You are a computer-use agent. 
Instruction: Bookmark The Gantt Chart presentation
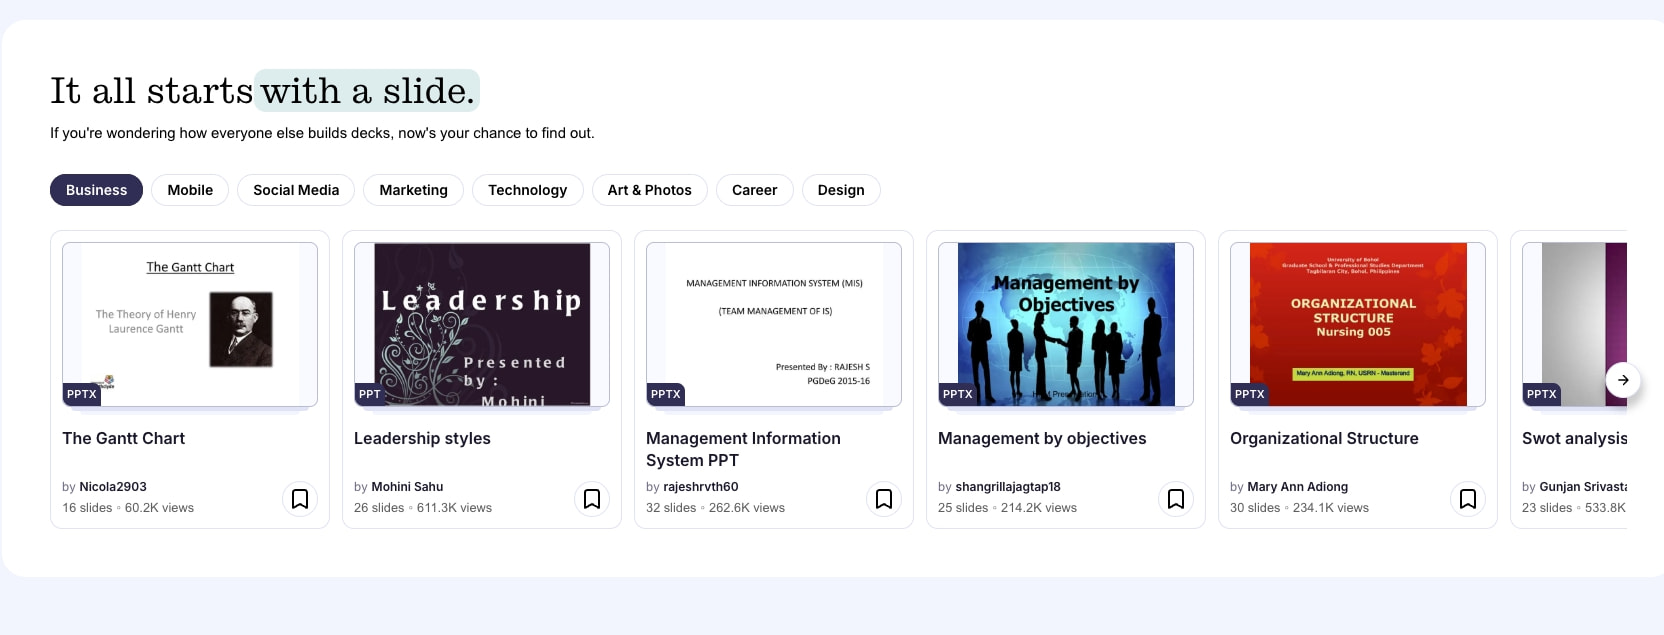(x=299, y=499)
